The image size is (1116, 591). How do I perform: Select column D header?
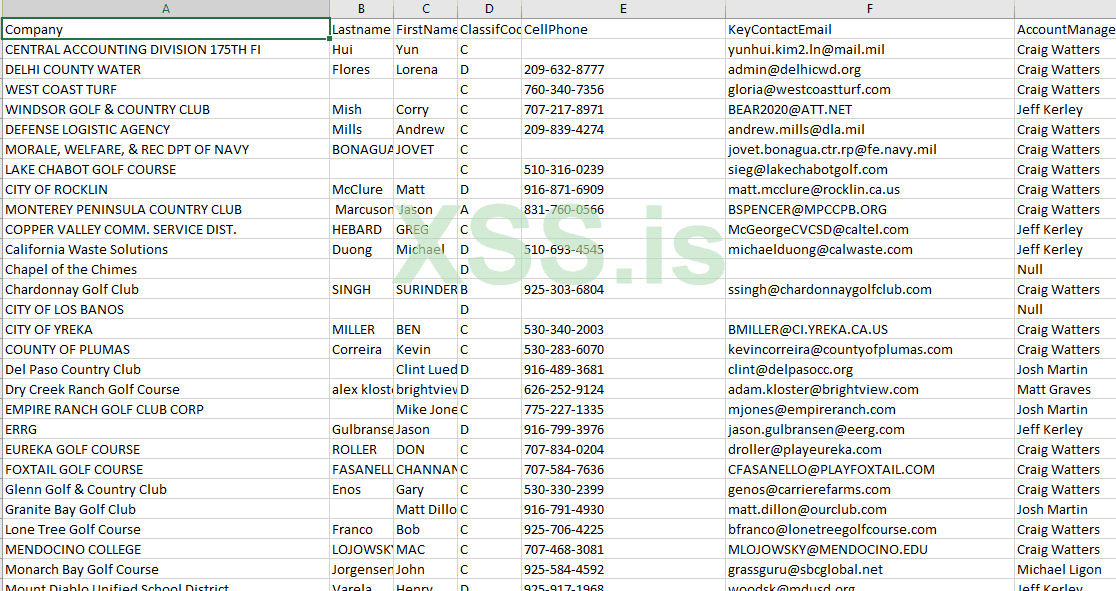(490, 9)
